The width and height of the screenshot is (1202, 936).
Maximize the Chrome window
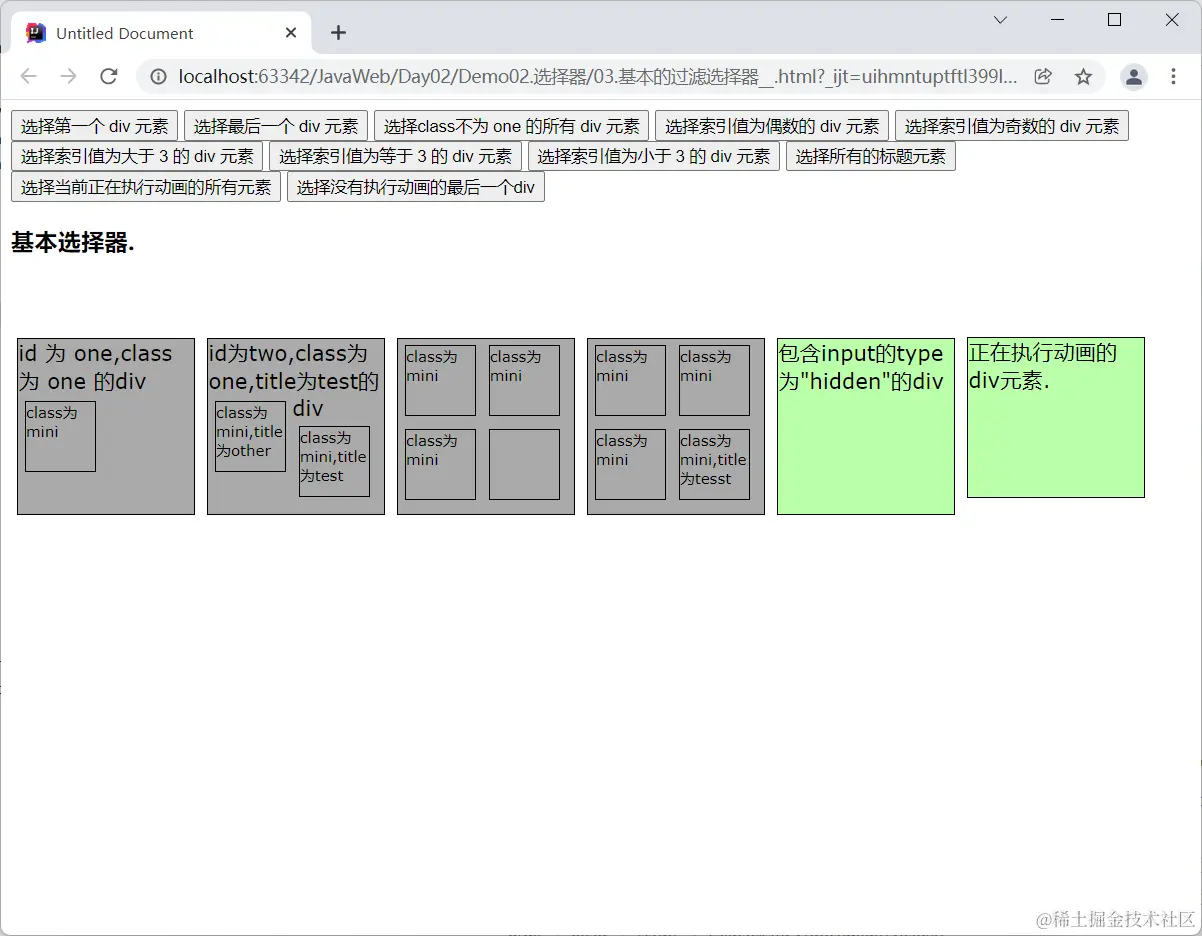[1115, 20]
